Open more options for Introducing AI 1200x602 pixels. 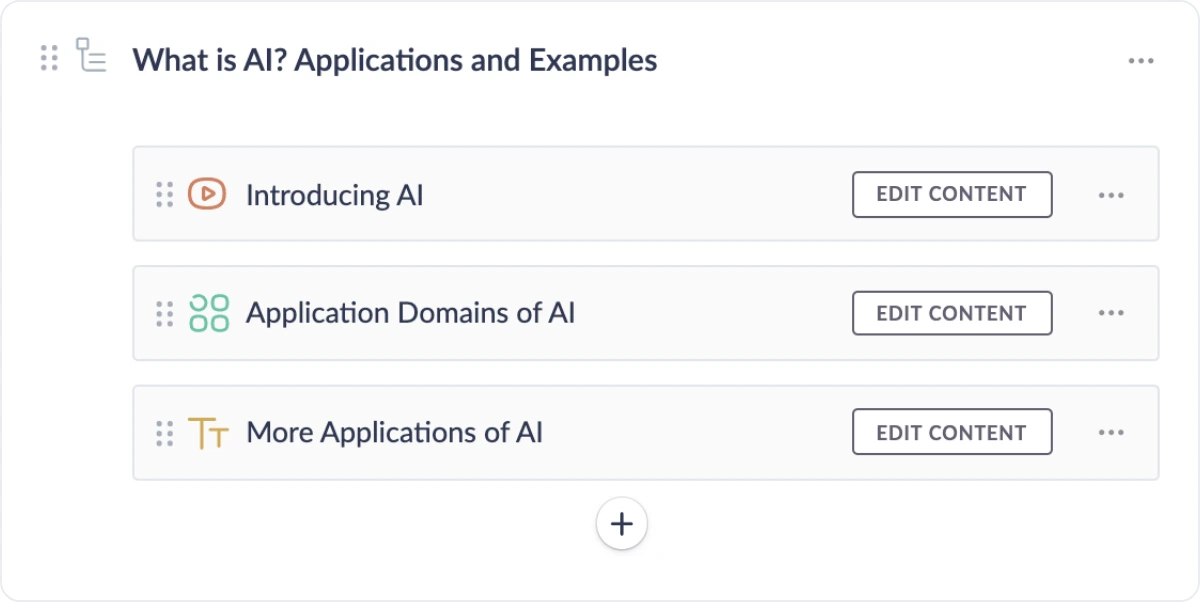[x=1111, y=195]
